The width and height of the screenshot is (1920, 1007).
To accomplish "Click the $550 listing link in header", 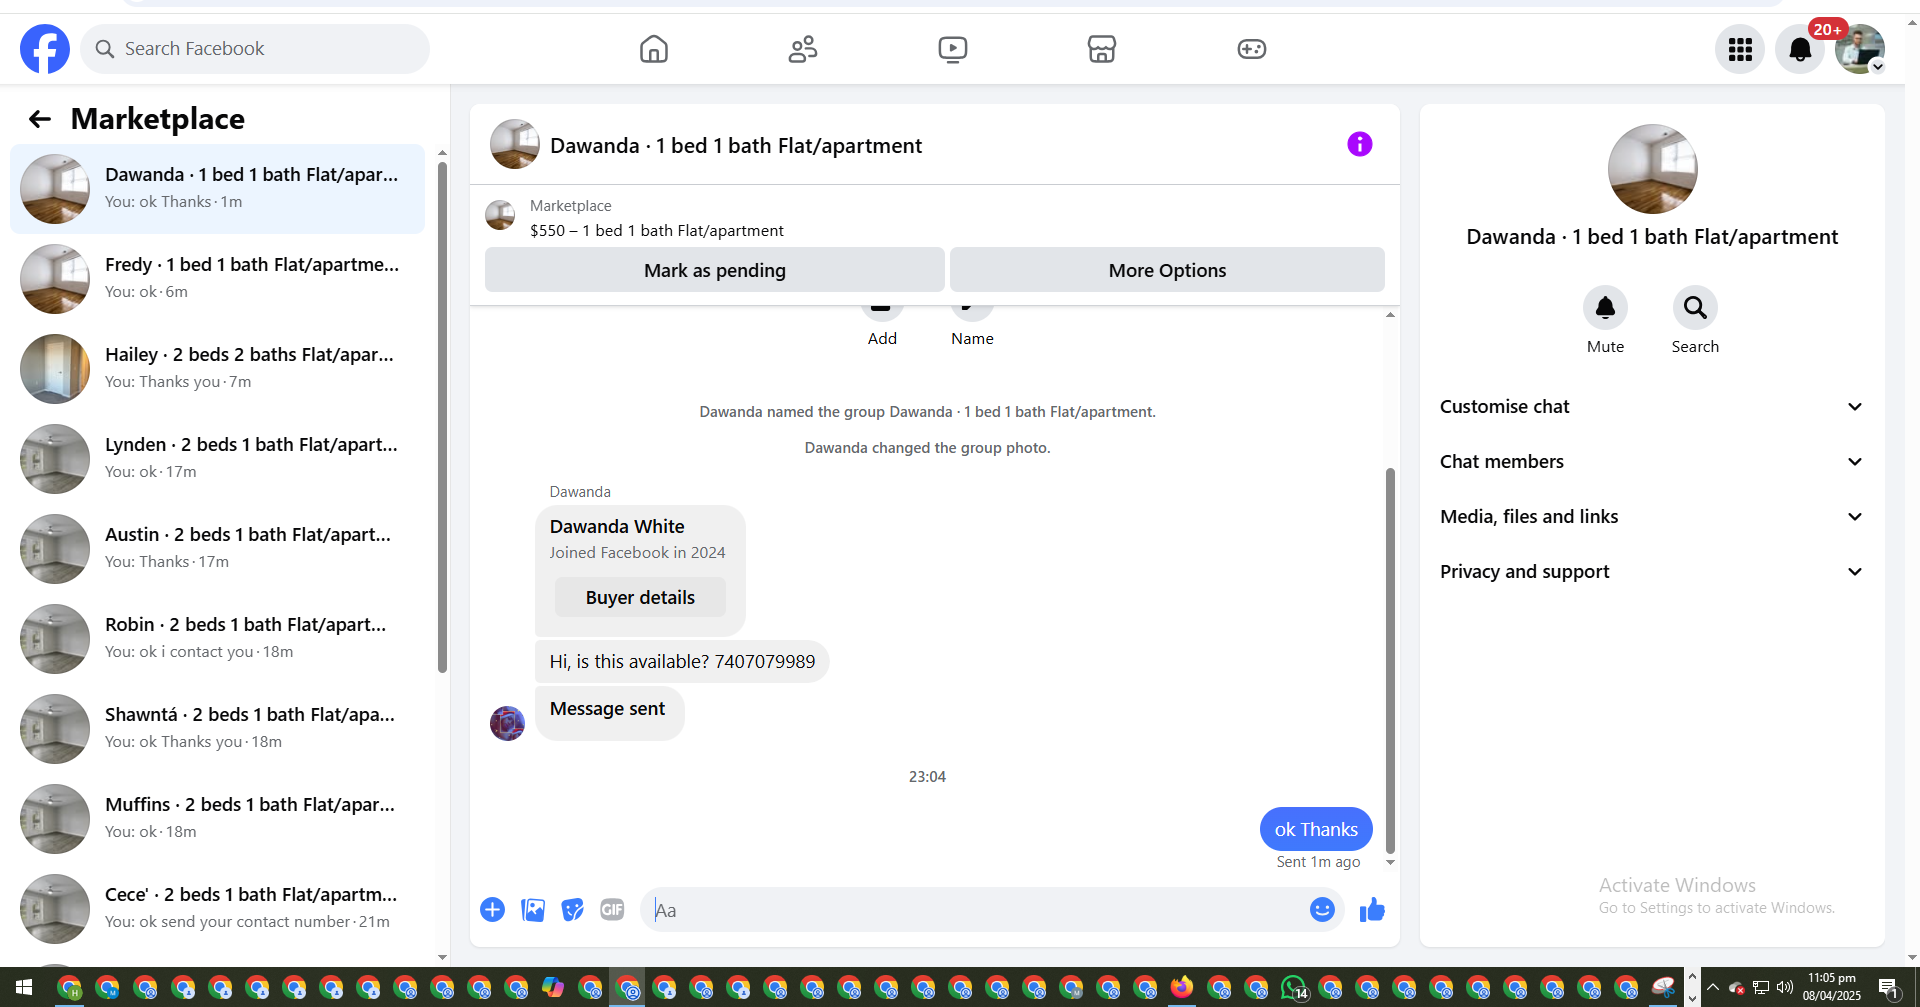I will click(657, 231).
